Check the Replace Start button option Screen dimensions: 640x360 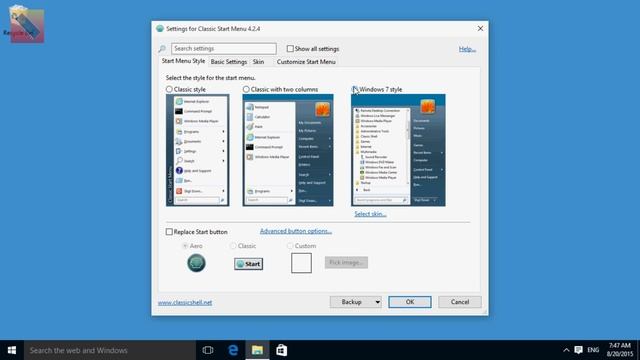click(169, 231)
